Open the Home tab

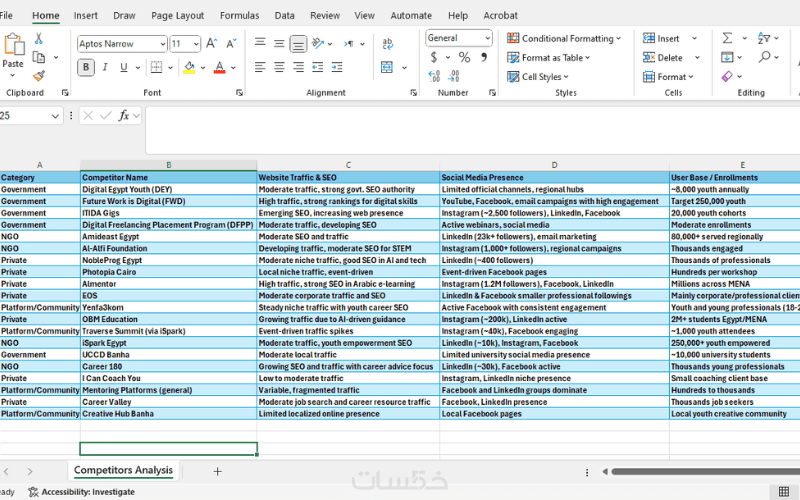coord(46,16)
